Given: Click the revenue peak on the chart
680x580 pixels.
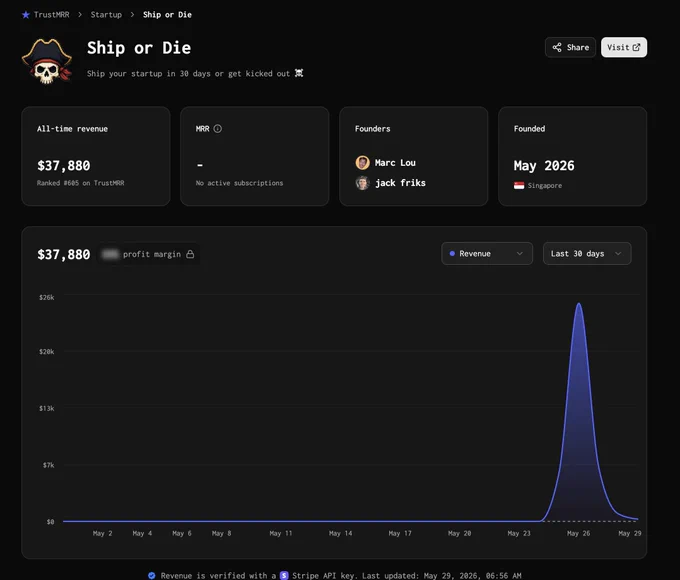Looking at the screenshot, I should [x=579, y=304].
